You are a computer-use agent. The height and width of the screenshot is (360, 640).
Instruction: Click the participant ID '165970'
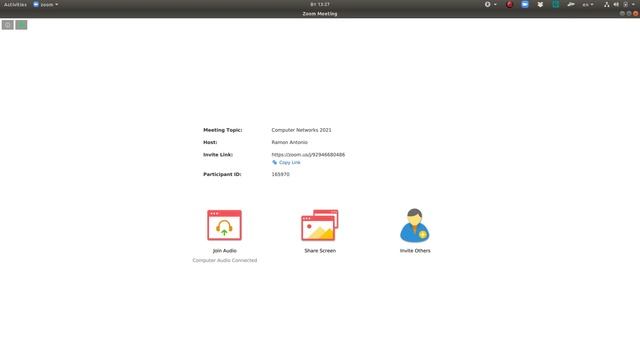280,174
